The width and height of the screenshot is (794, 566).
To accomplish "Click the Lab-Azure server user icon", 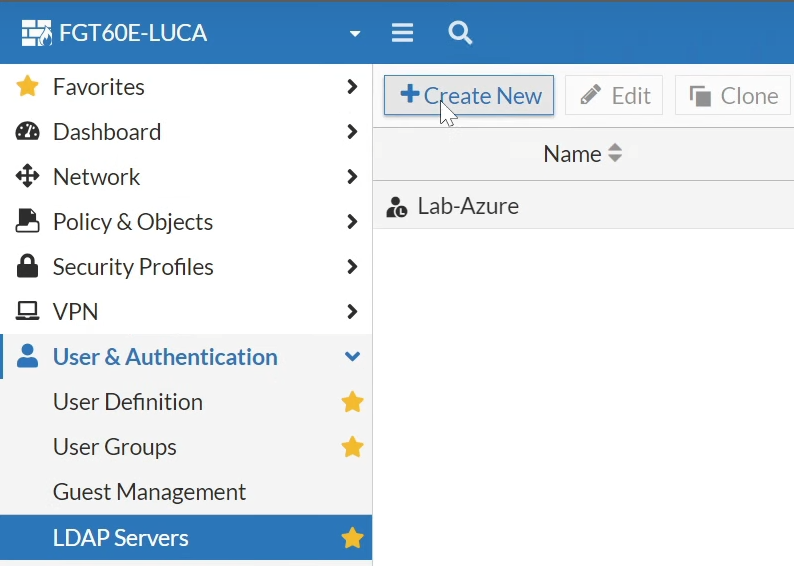I will (396, 207).
